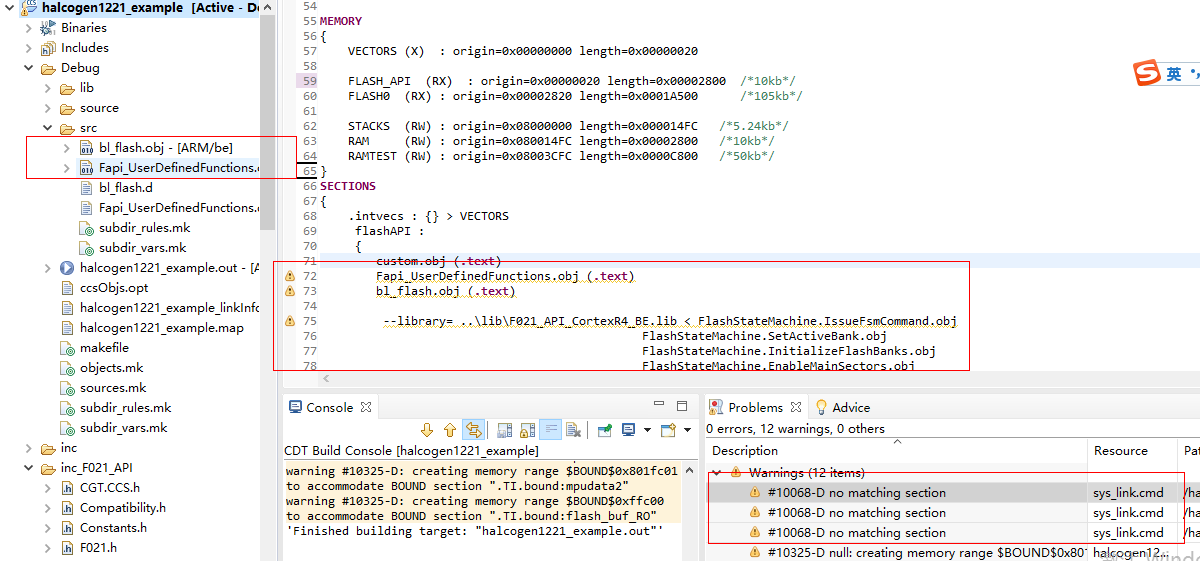This screenshot has height=561, width=1200.
Task: Collapse the inc_F021_API folder
Action: 29,468
